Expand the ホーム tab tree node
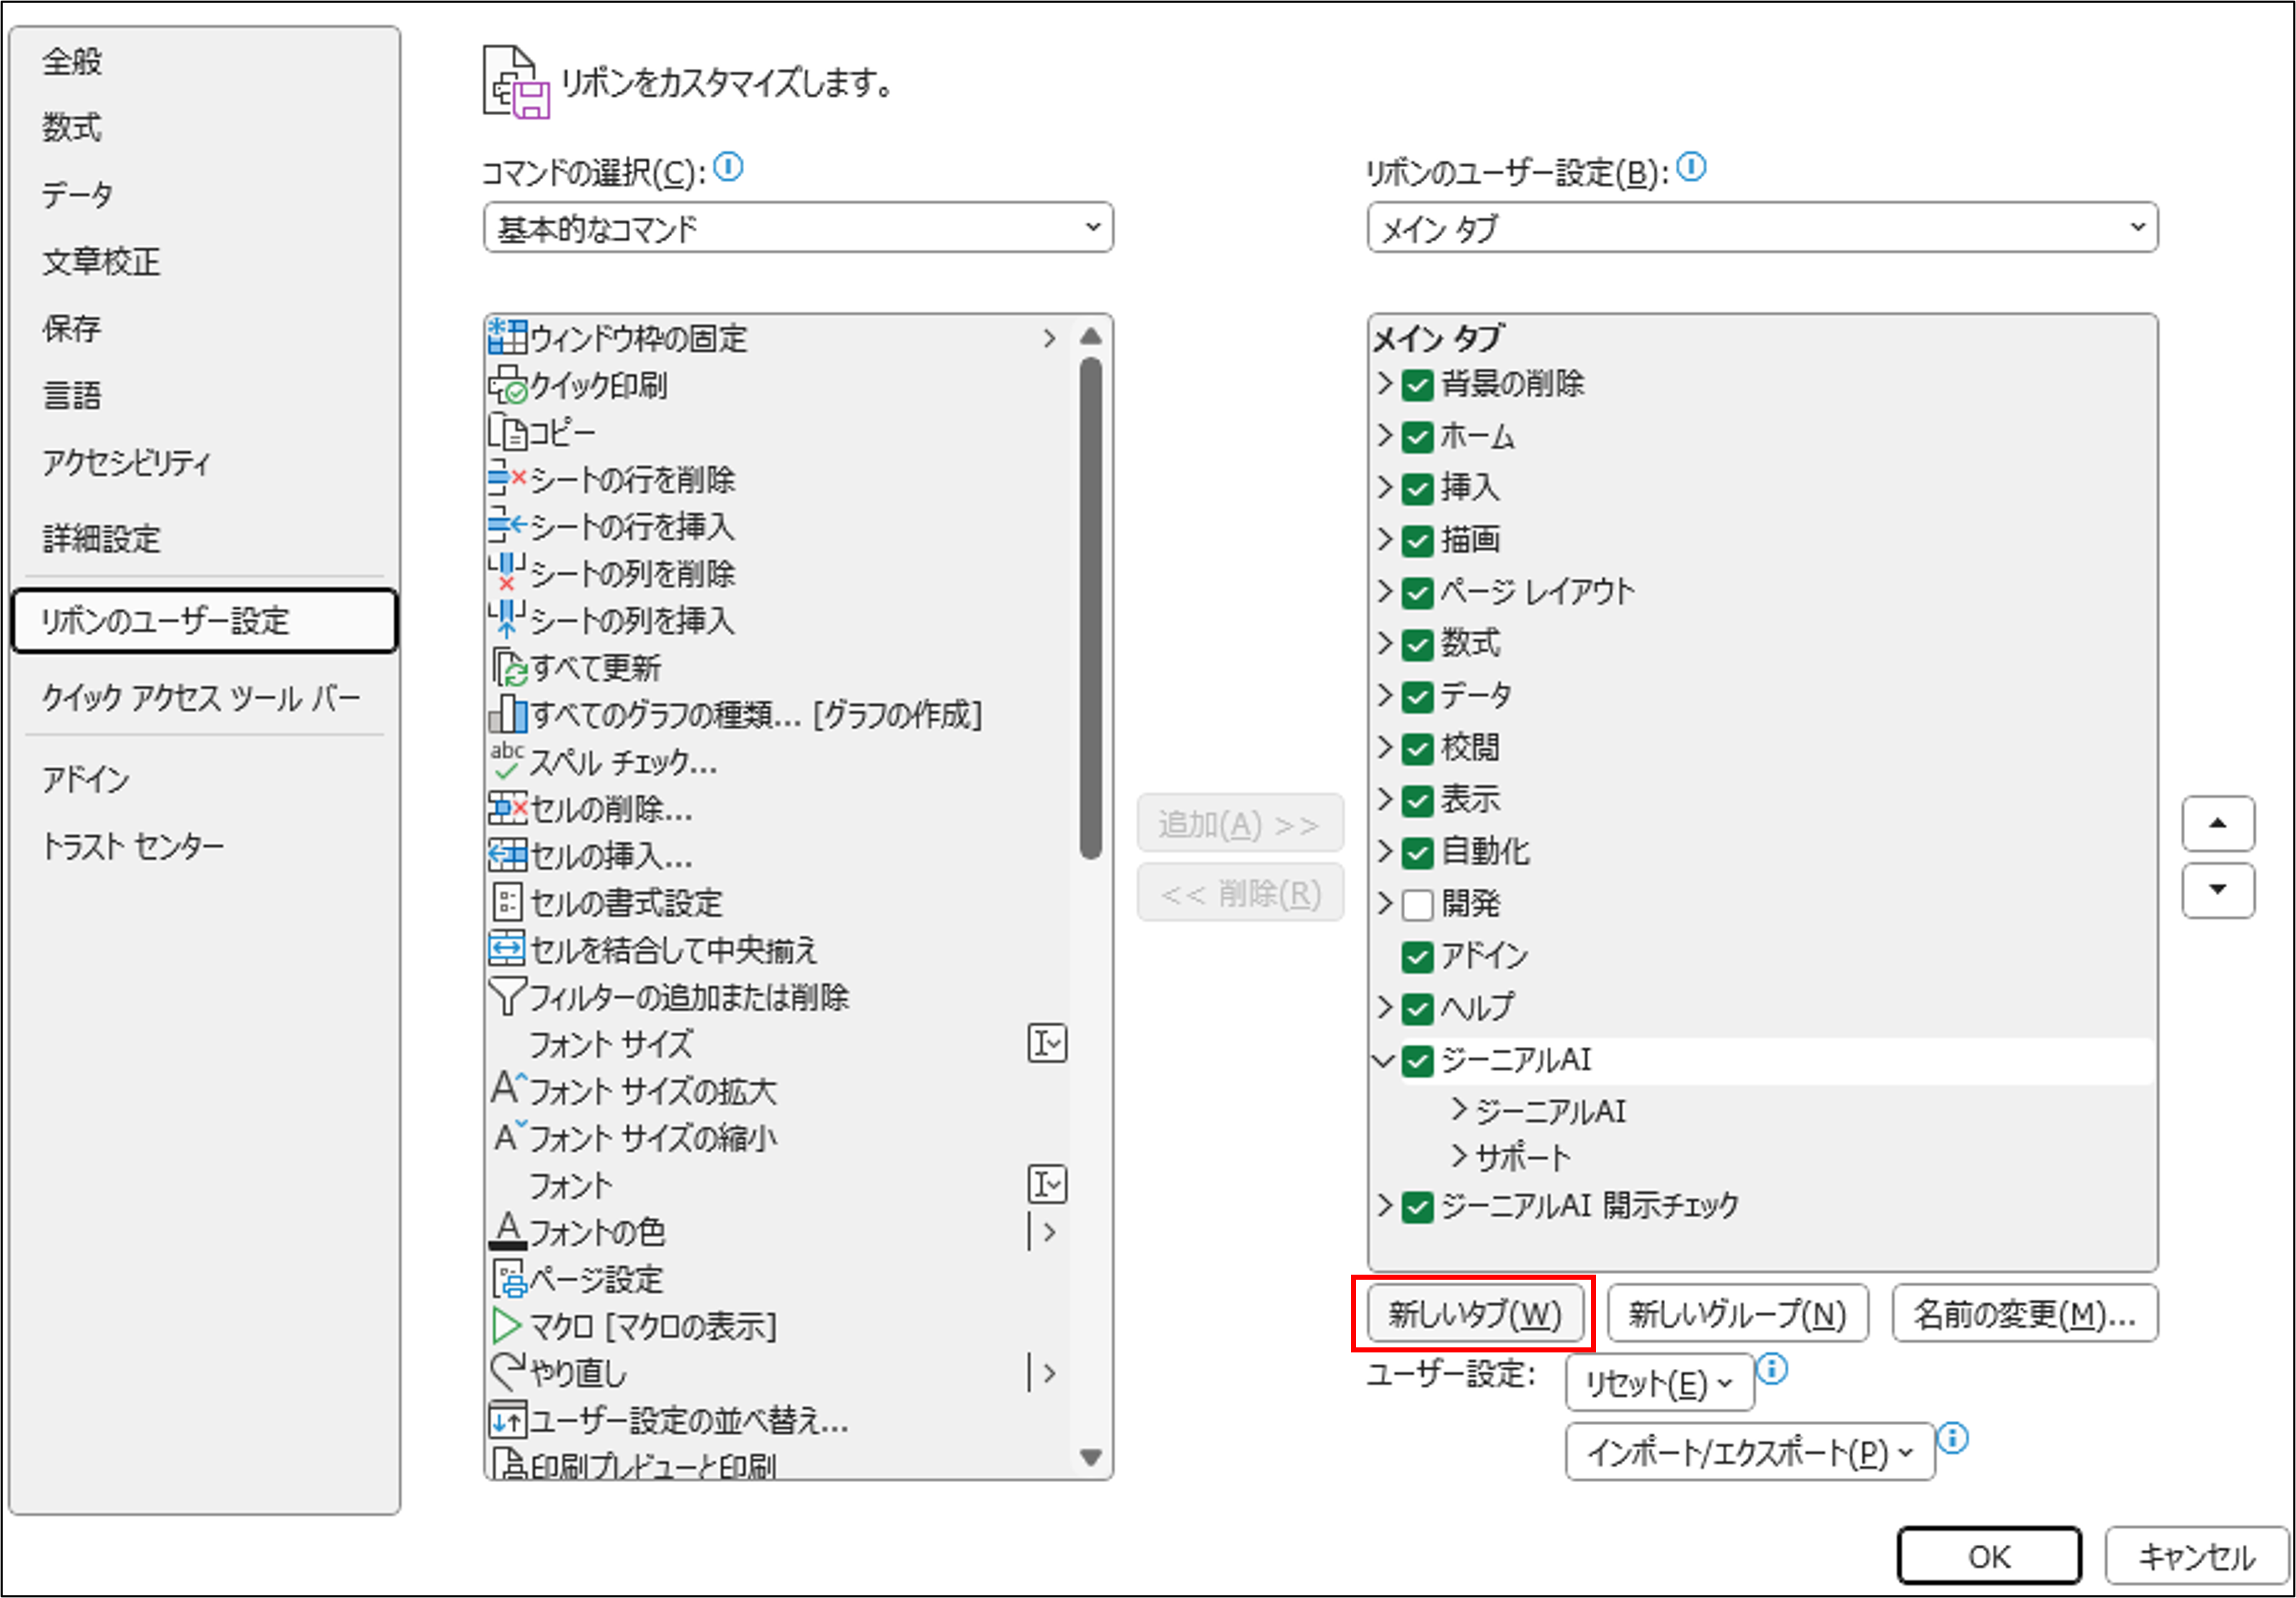 tap(1384, 436)
